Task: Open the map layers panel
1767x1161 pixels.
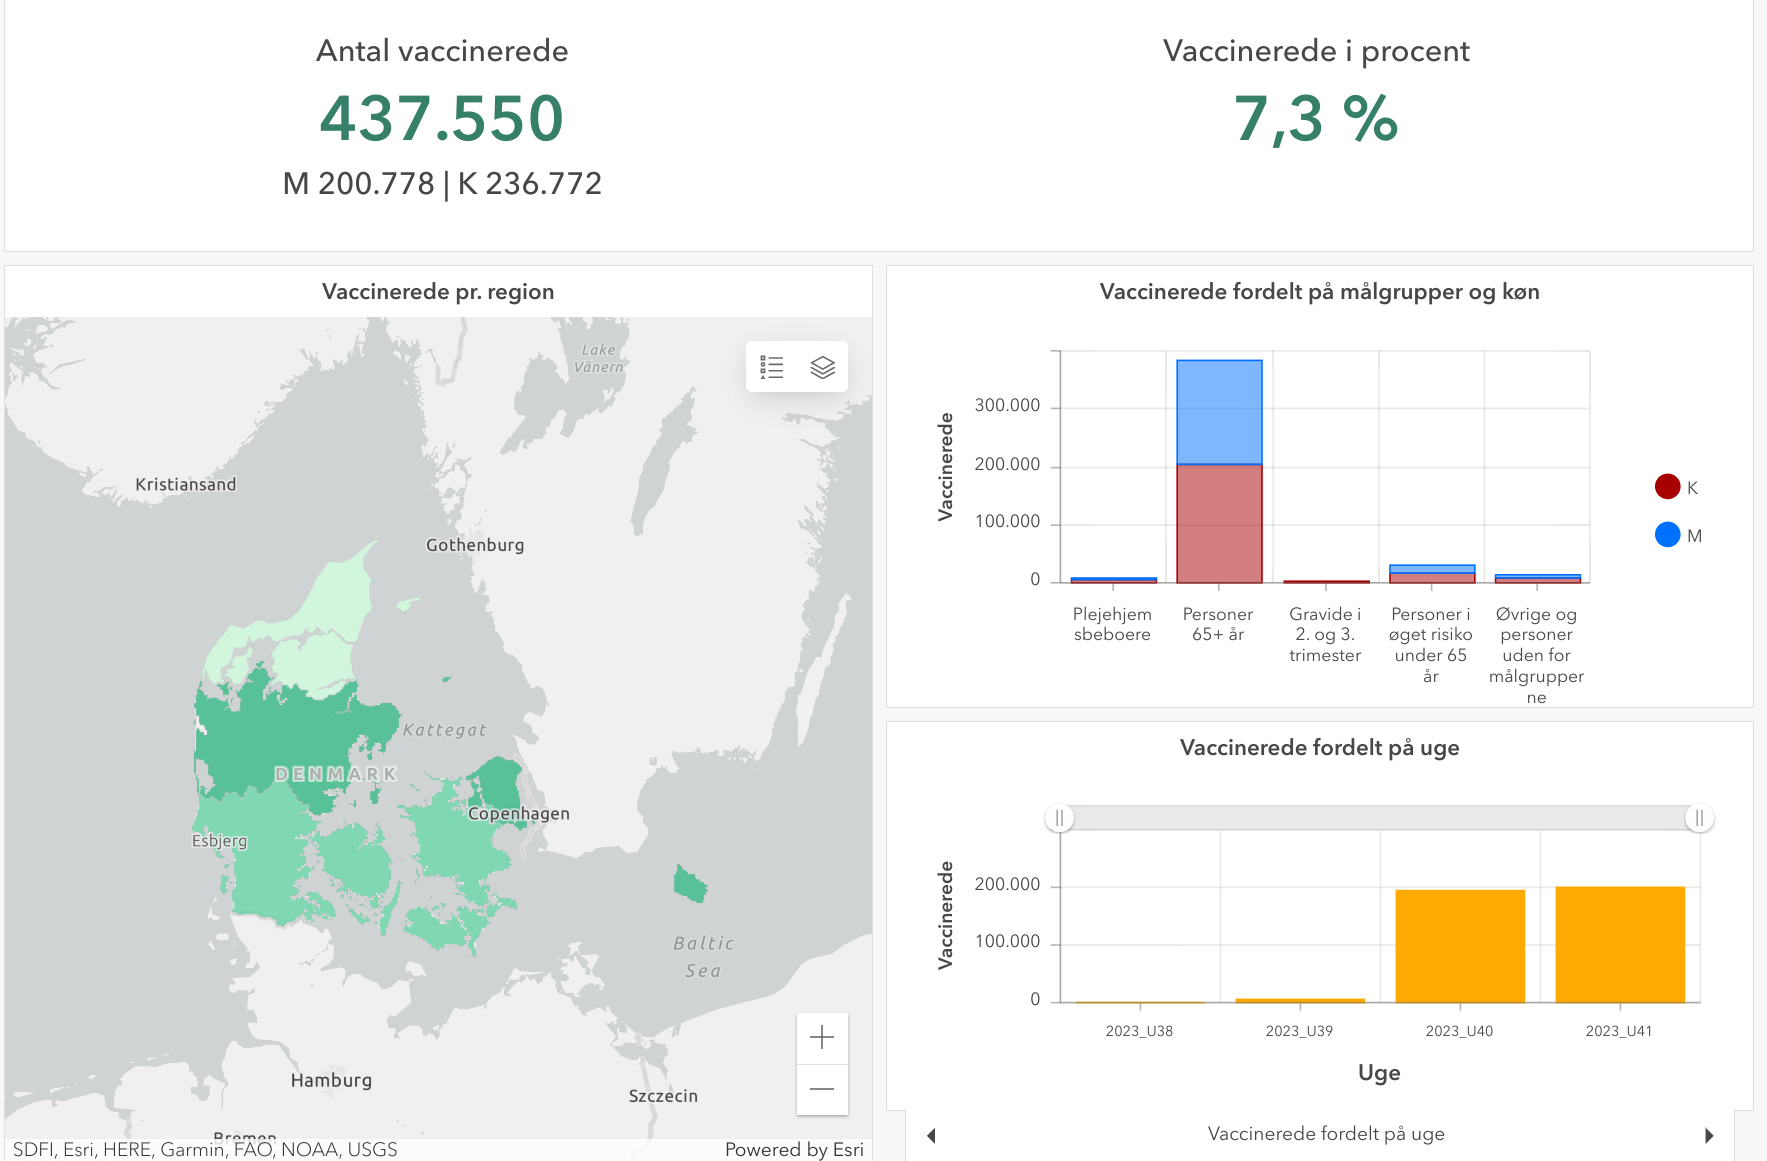Action: 822,367
